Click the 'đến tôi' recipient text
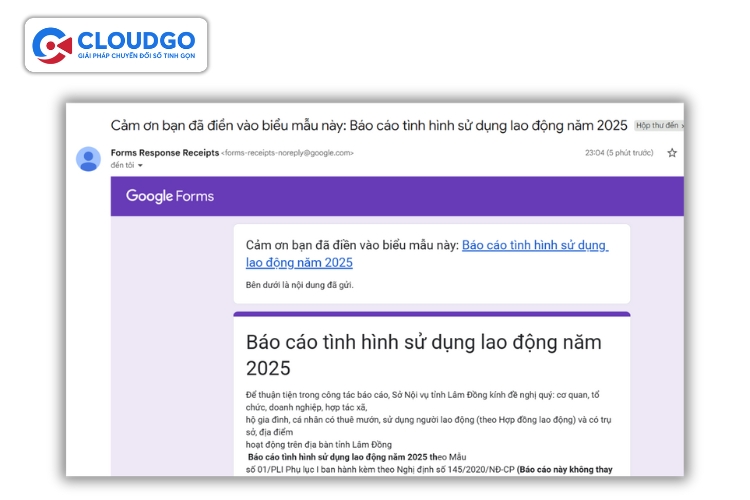Image resolution: width=750 pixels, height=500 pixels. 121,165
